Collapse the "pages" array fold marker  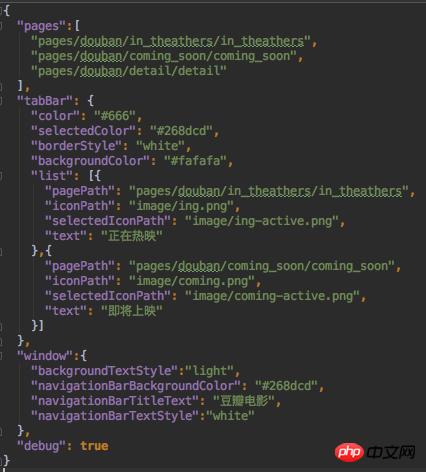(1, 26)
